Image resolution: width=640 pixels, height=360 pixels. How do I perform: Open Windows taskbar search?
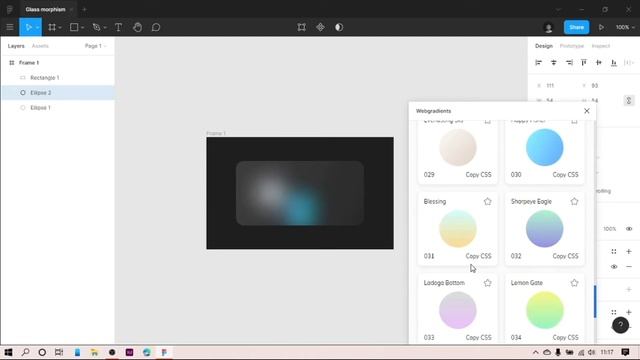[25, 352]
